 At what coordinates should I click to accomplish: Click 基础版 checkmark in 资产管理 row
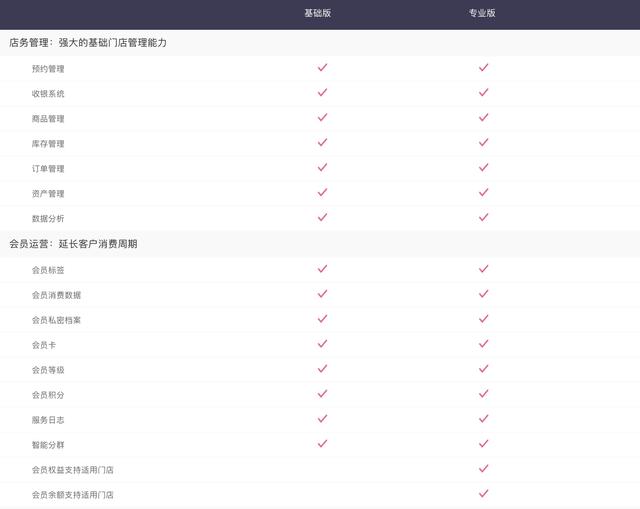322,192
